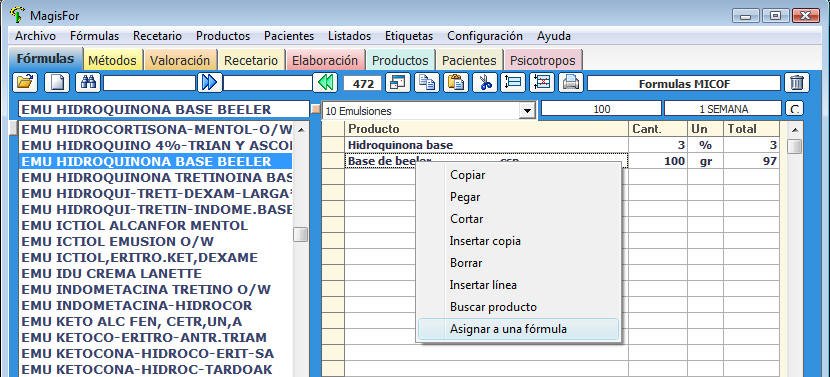Open the Listados menu

point(349,36)
